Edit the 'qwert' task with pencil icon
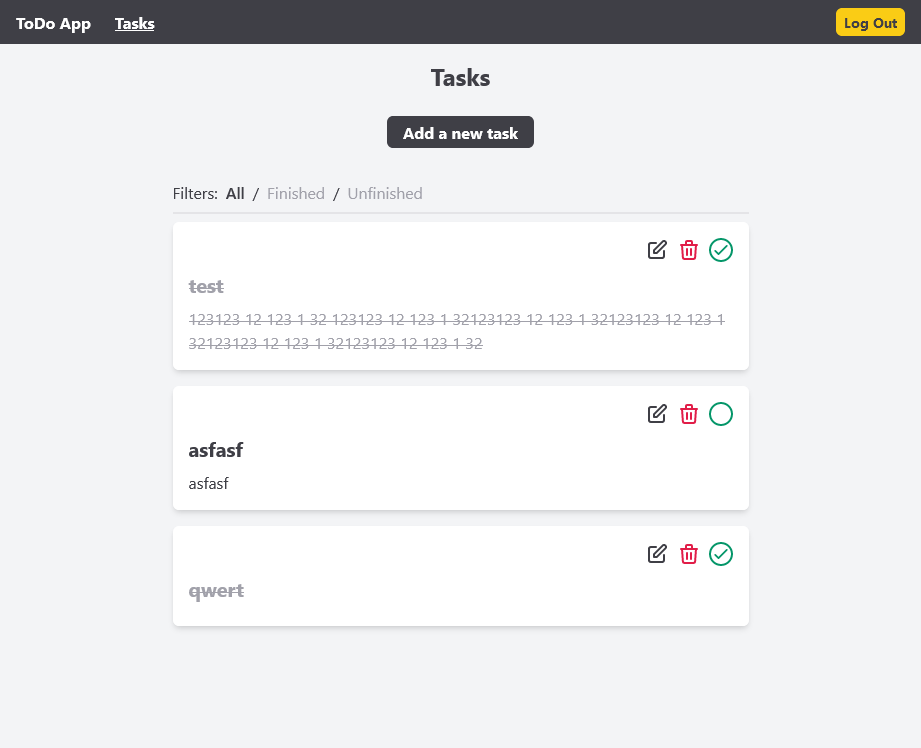The image size is (921, 748). click(x=657, y=554)
